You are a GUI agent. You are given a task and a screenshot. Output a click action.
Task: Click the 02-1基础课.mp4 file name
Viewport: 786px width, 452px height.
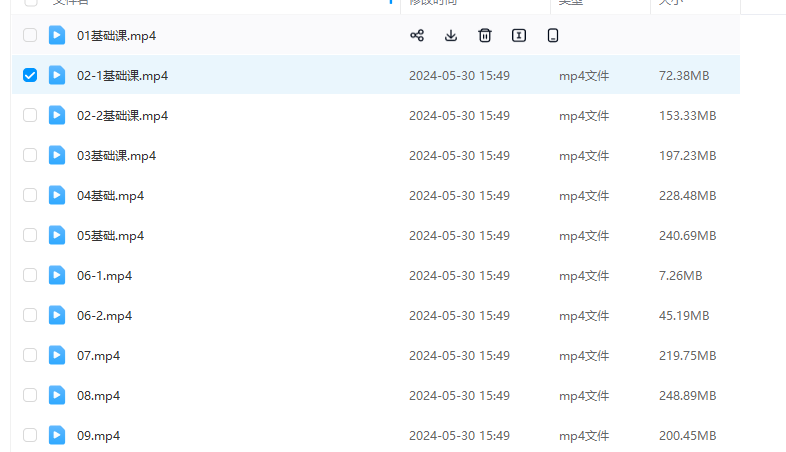pos(122,76)
